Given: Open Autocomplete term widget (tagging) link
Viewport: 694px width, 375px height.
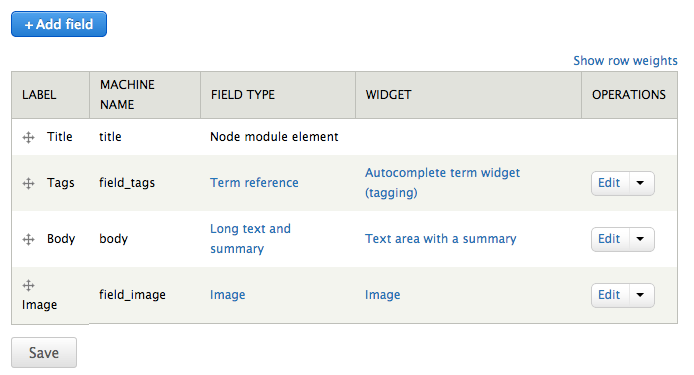Looking at the screenshot, I should pyautogui.click(x=442, y=182).
